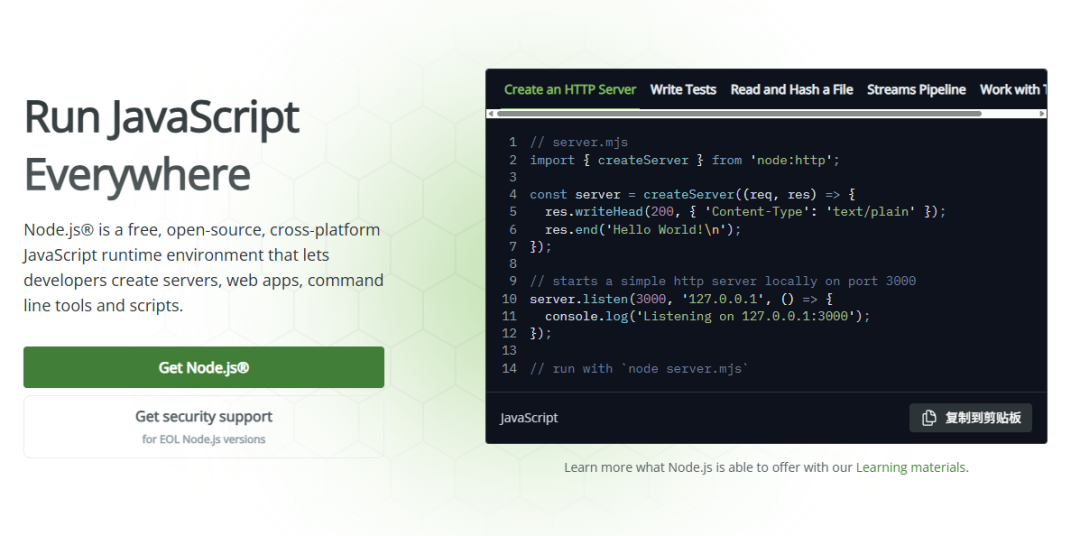Viewport: 1080px width, 536px height.
Task: Click the clipboard copy icon
Action: pos(929,418)
